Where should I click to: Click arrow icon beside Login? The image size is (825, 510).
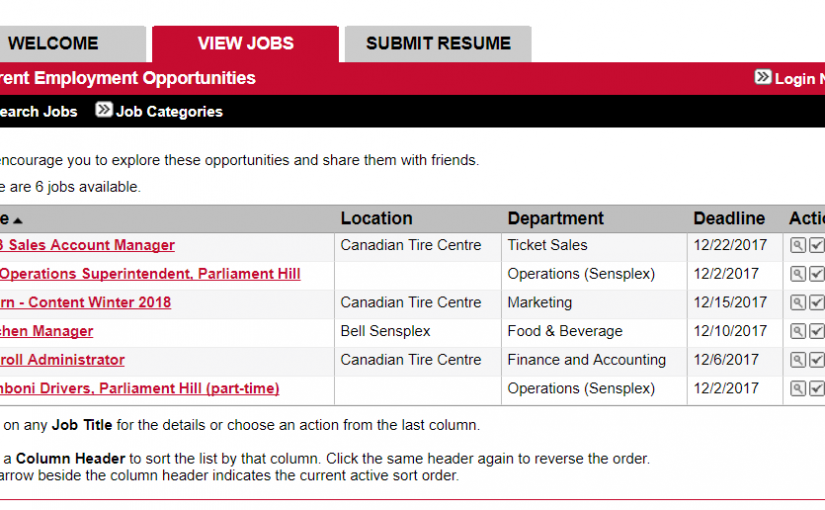tap(763, 78)
